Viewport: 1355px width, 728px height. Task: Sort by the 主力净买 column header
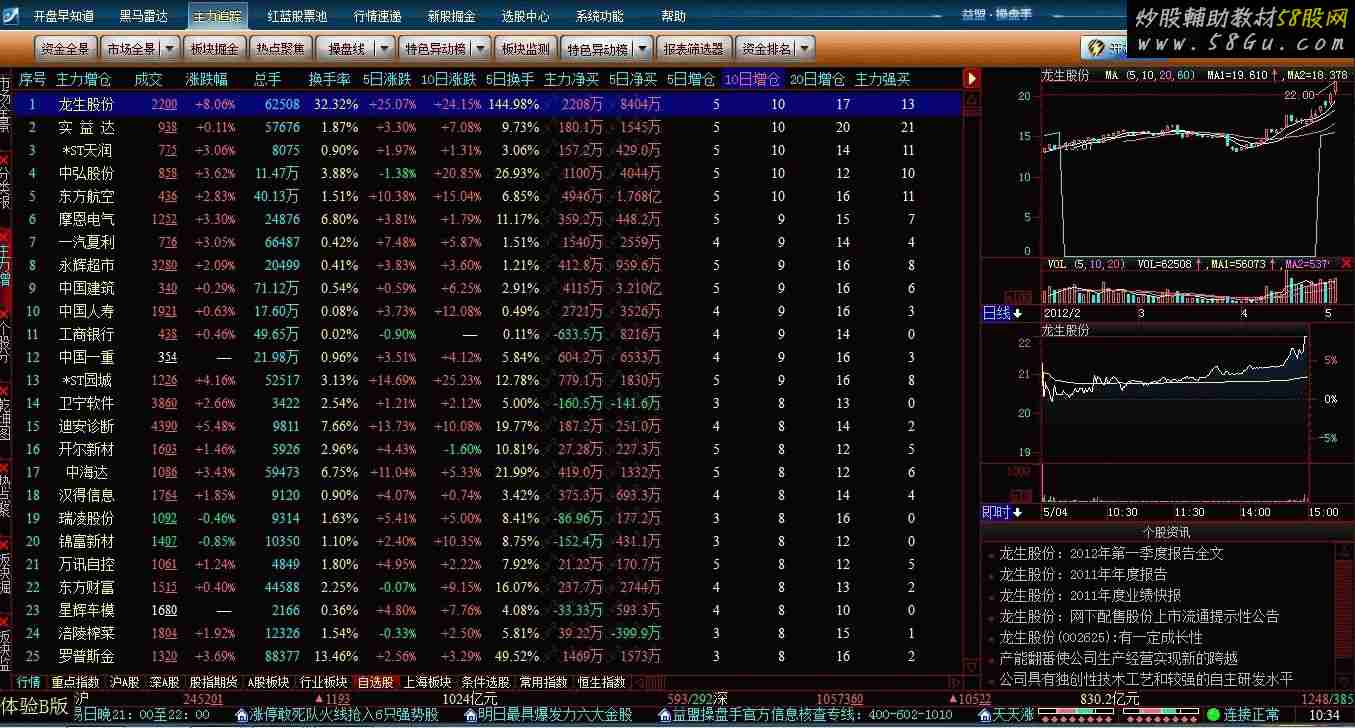tap(572, 79)
